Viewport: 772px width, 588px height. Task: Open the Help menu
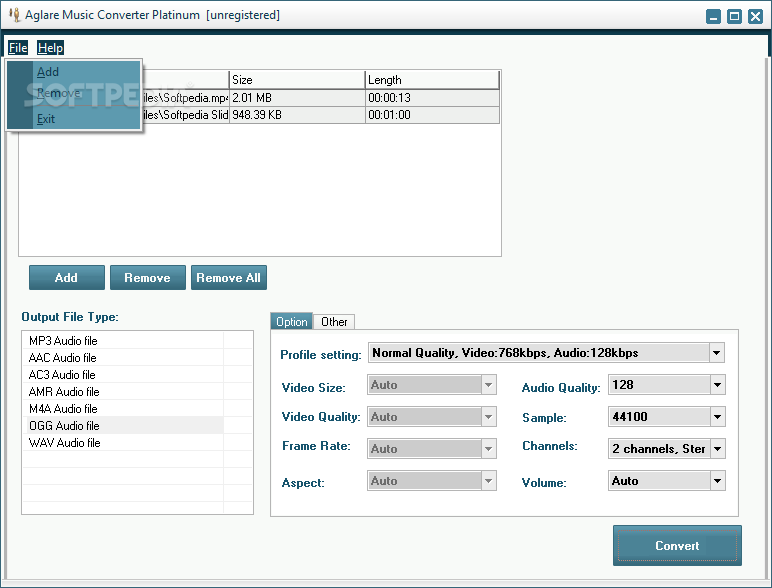click(50, 48)
